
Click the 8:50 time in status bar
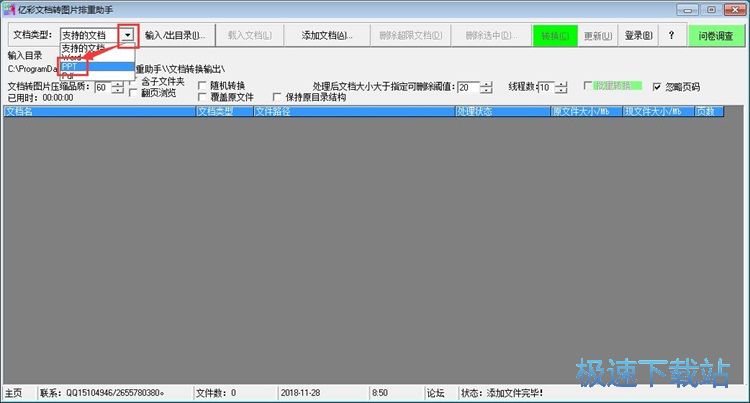tap(380, 393)
